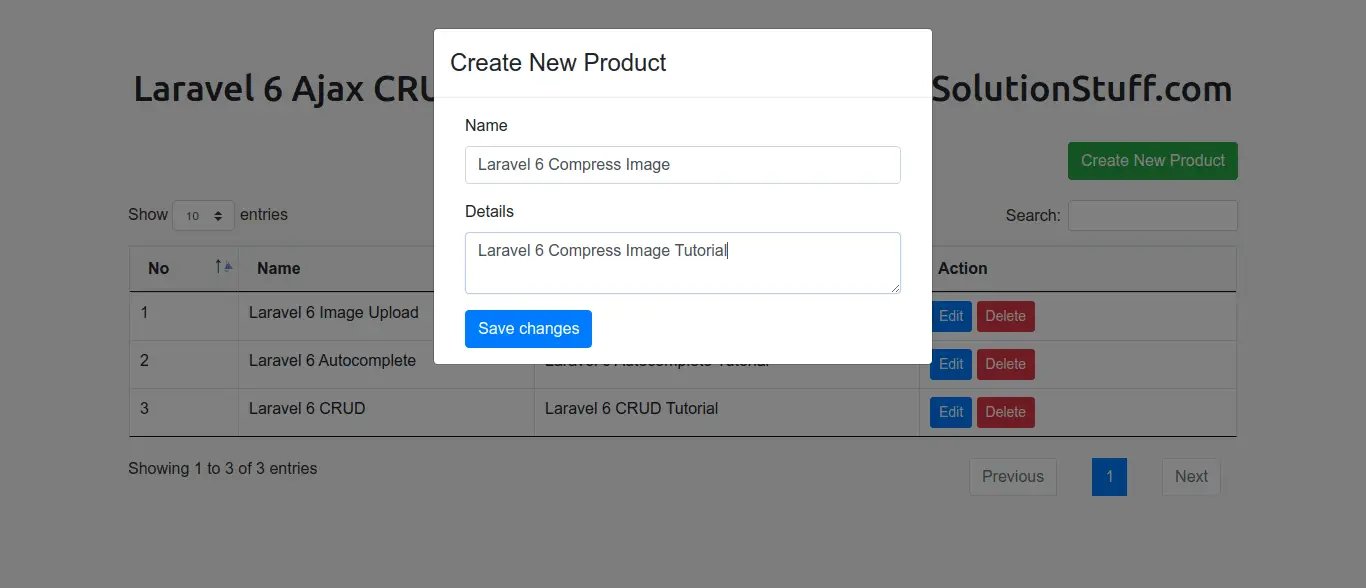
Task: Sort table by Name column header
Action: tap(279, 268)
